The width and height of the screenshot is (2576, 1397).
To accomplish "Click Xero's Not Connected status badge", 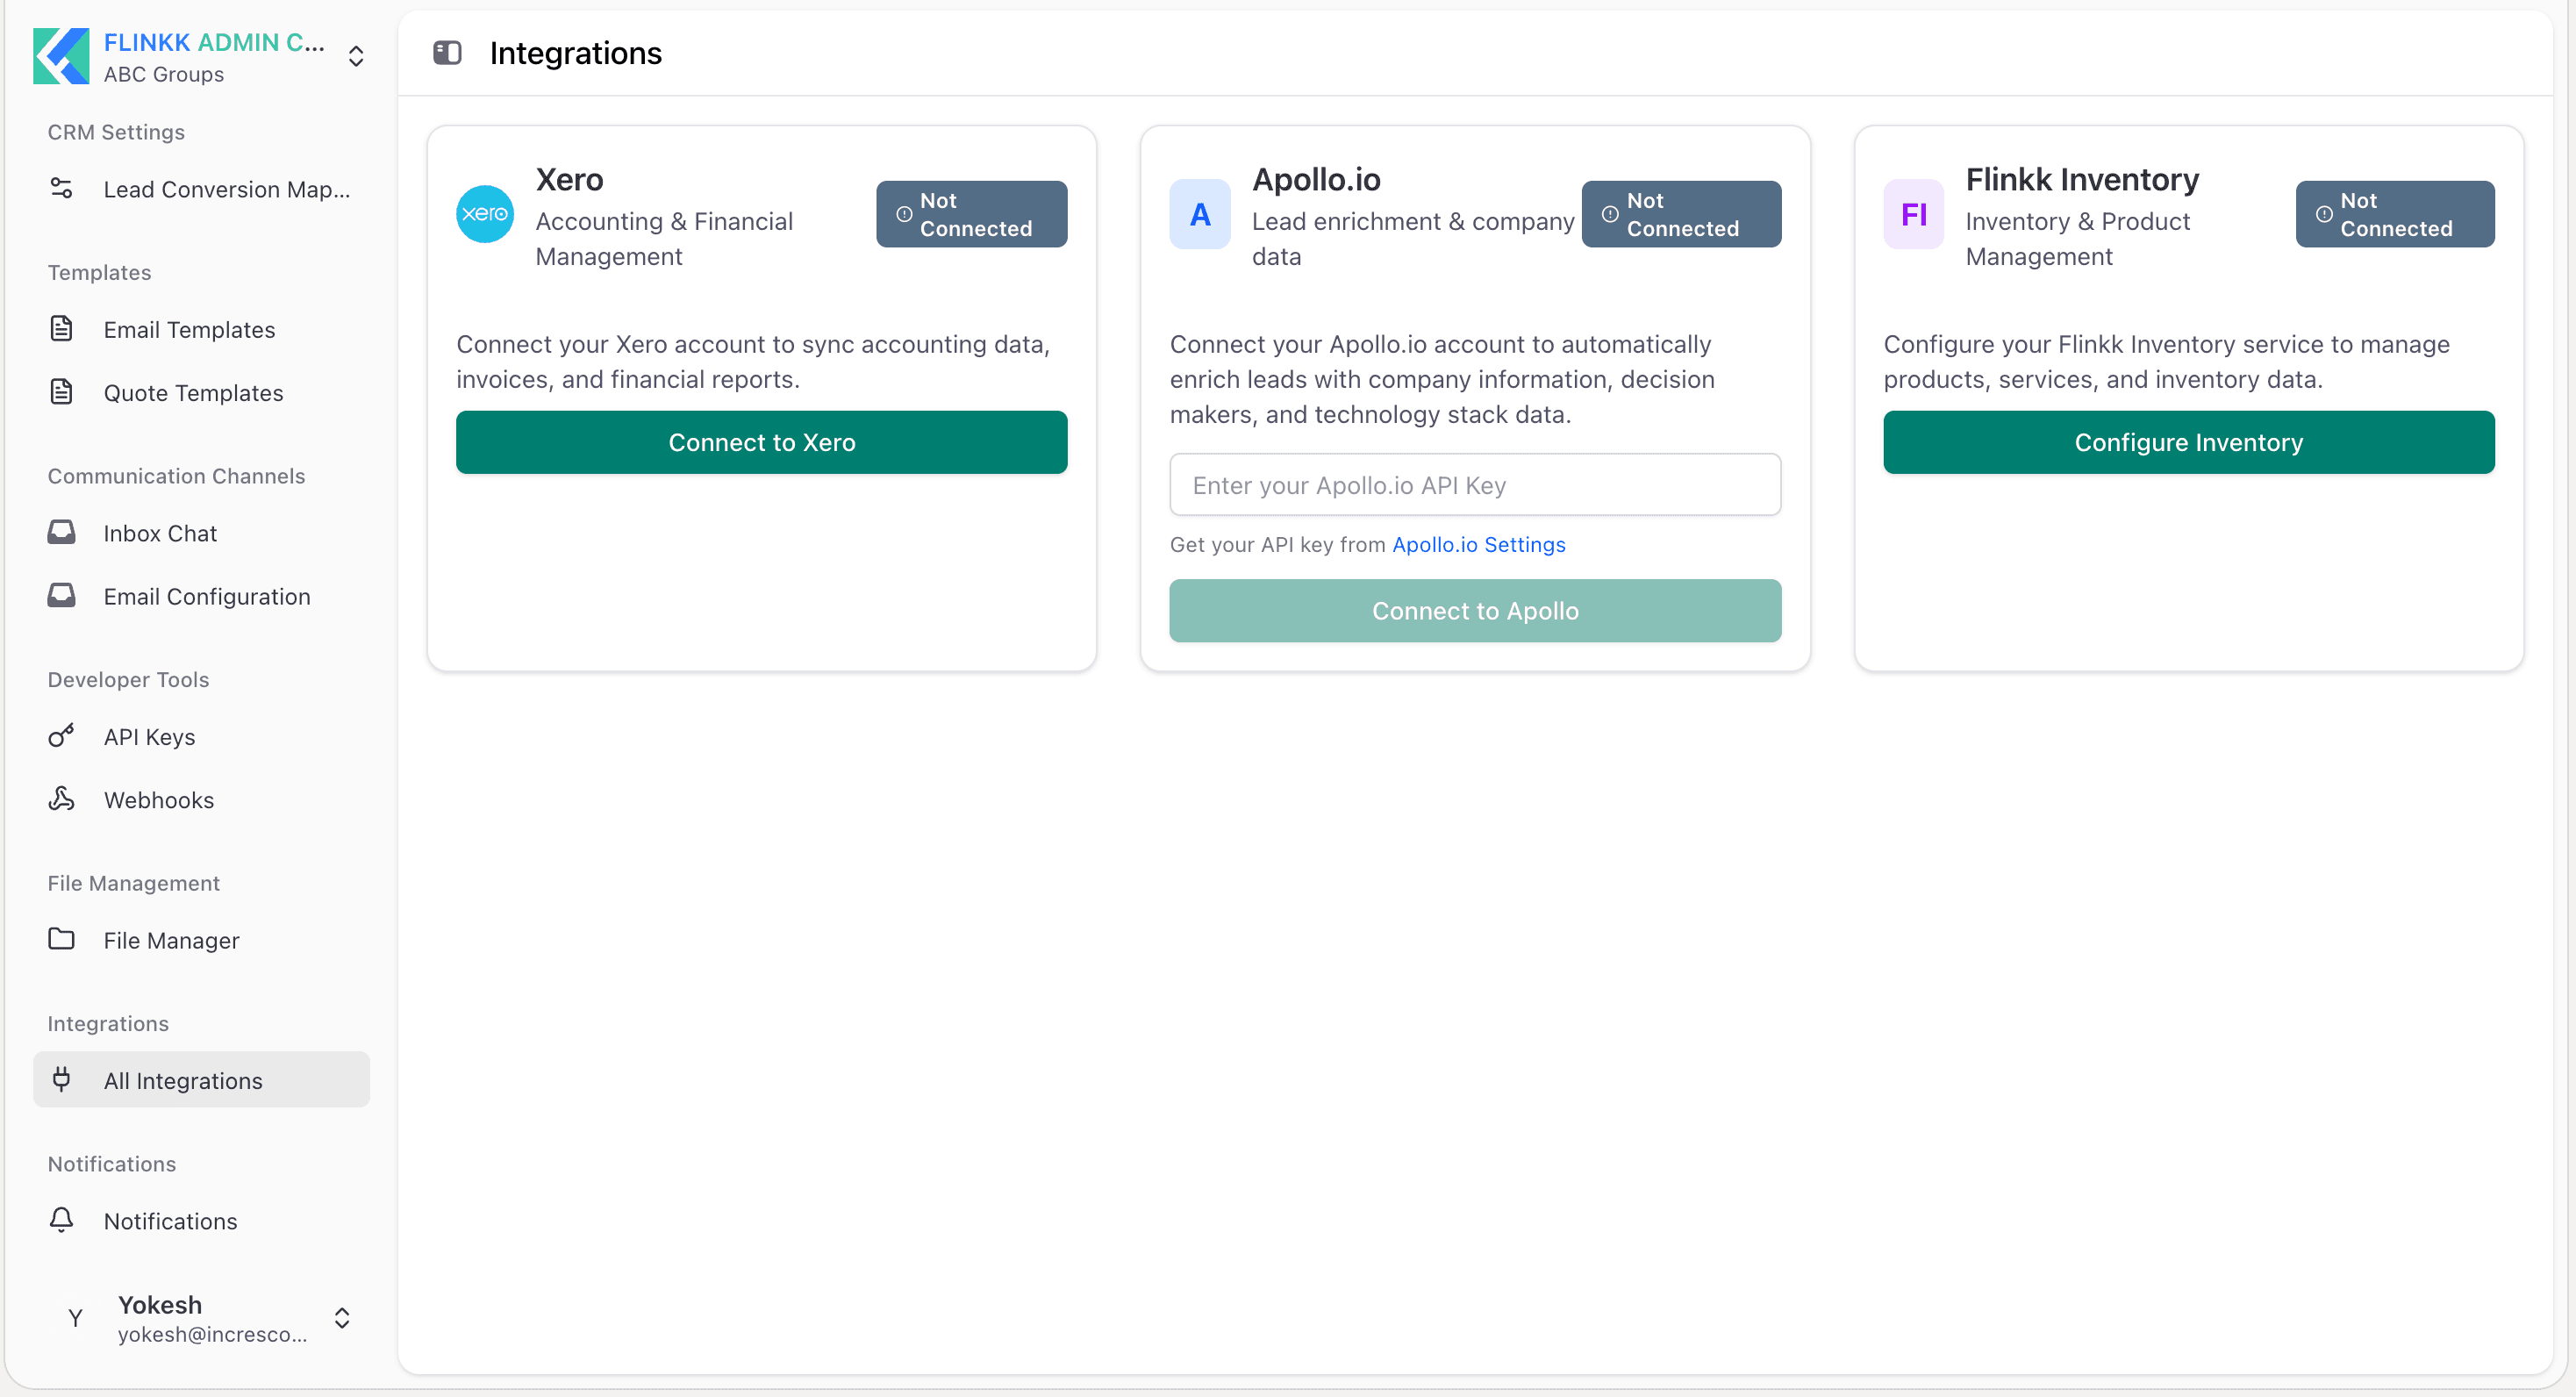I will [971, 214].
